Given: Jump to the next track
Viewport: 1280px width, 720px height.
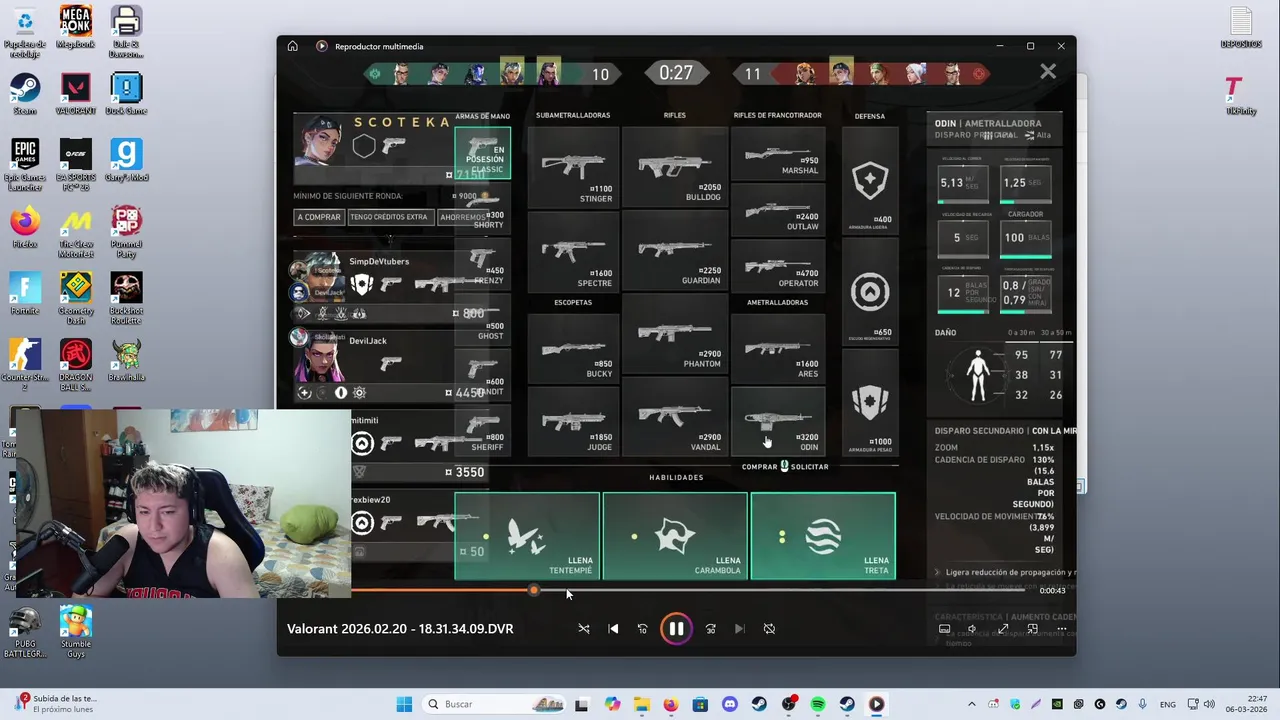Looking at the screenshot, I should pos(739,629).
